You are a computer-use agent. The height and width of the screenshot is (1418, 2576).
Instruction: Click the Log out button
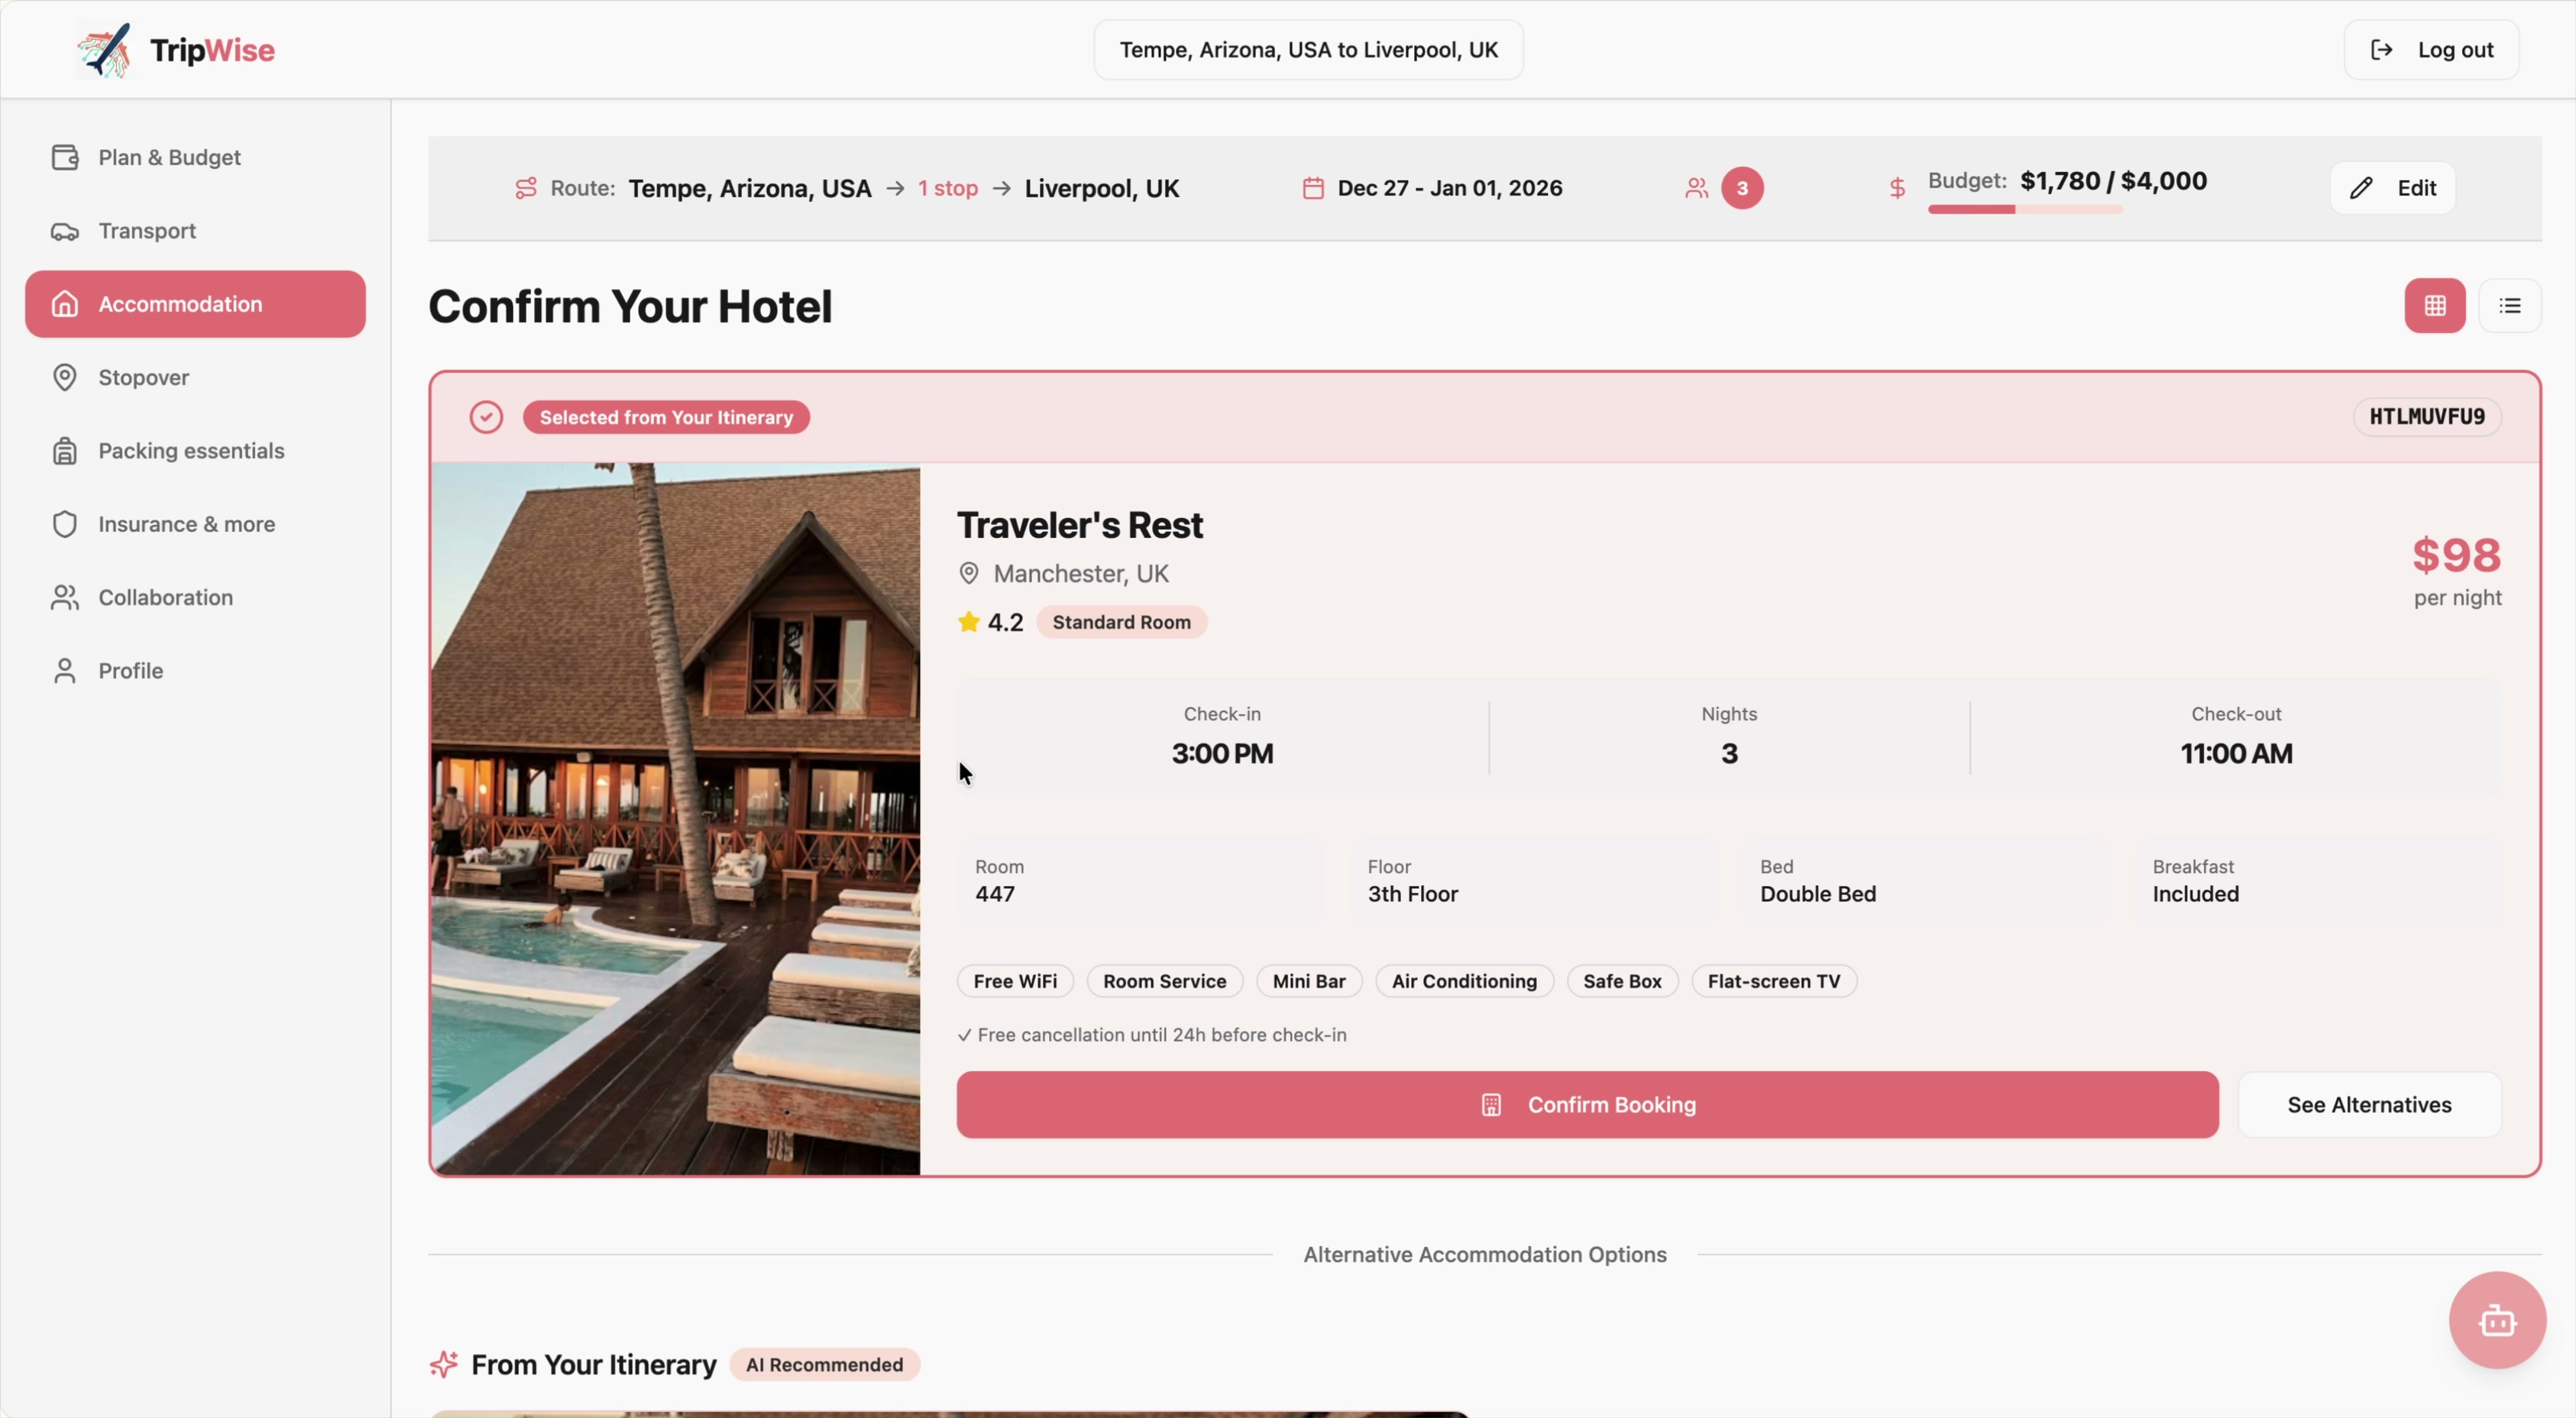(2431, 50)
